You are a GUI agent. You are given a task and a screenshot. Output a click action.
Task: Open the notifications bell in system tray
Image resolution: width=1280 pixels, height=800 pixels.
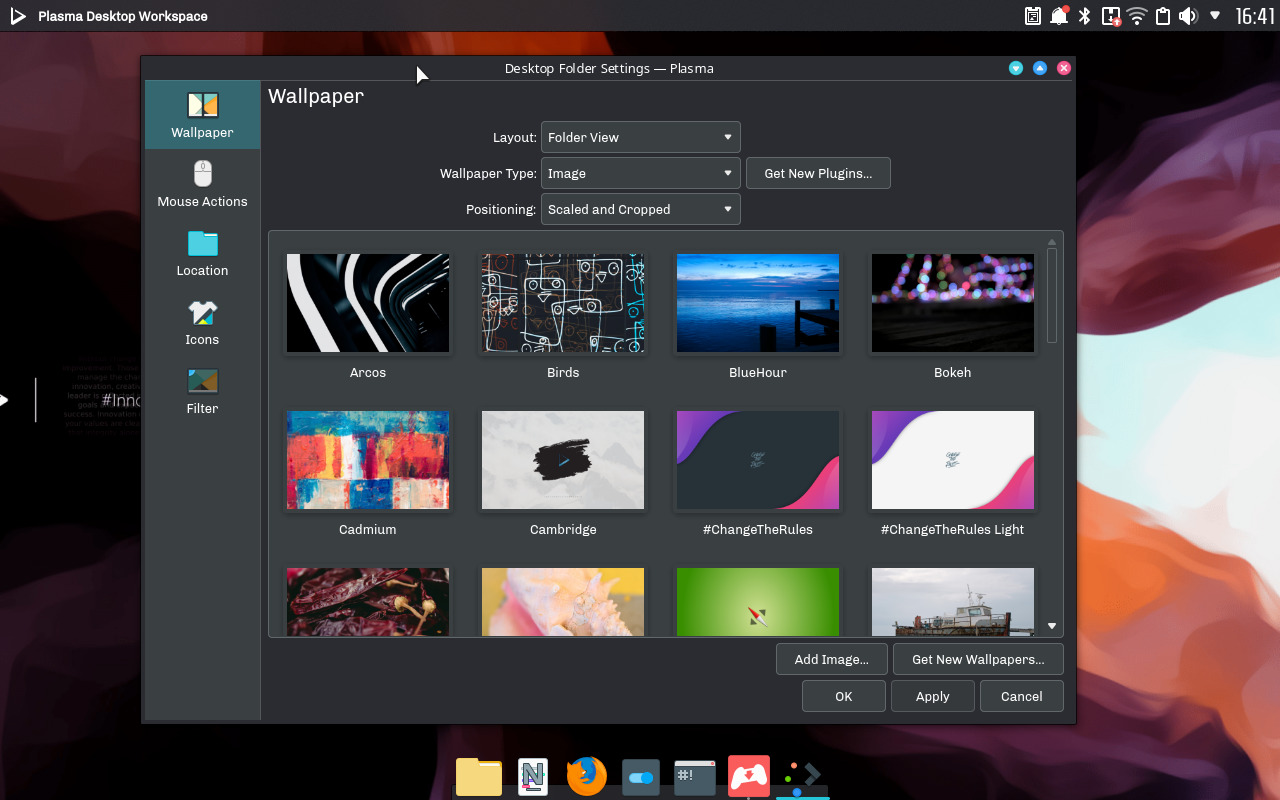[1058, 16]
